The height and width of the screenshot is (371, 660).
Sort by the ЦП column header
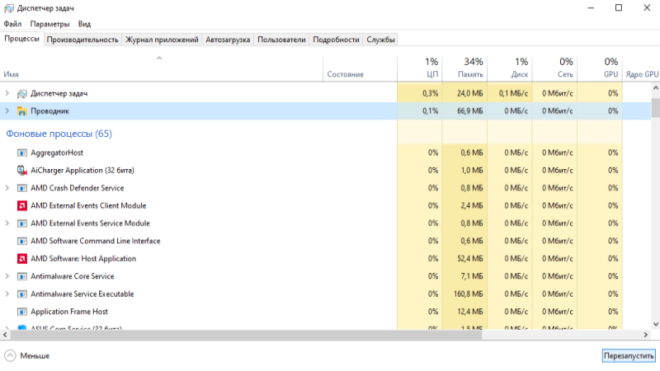pyautogui.click(x=420, y=68)
